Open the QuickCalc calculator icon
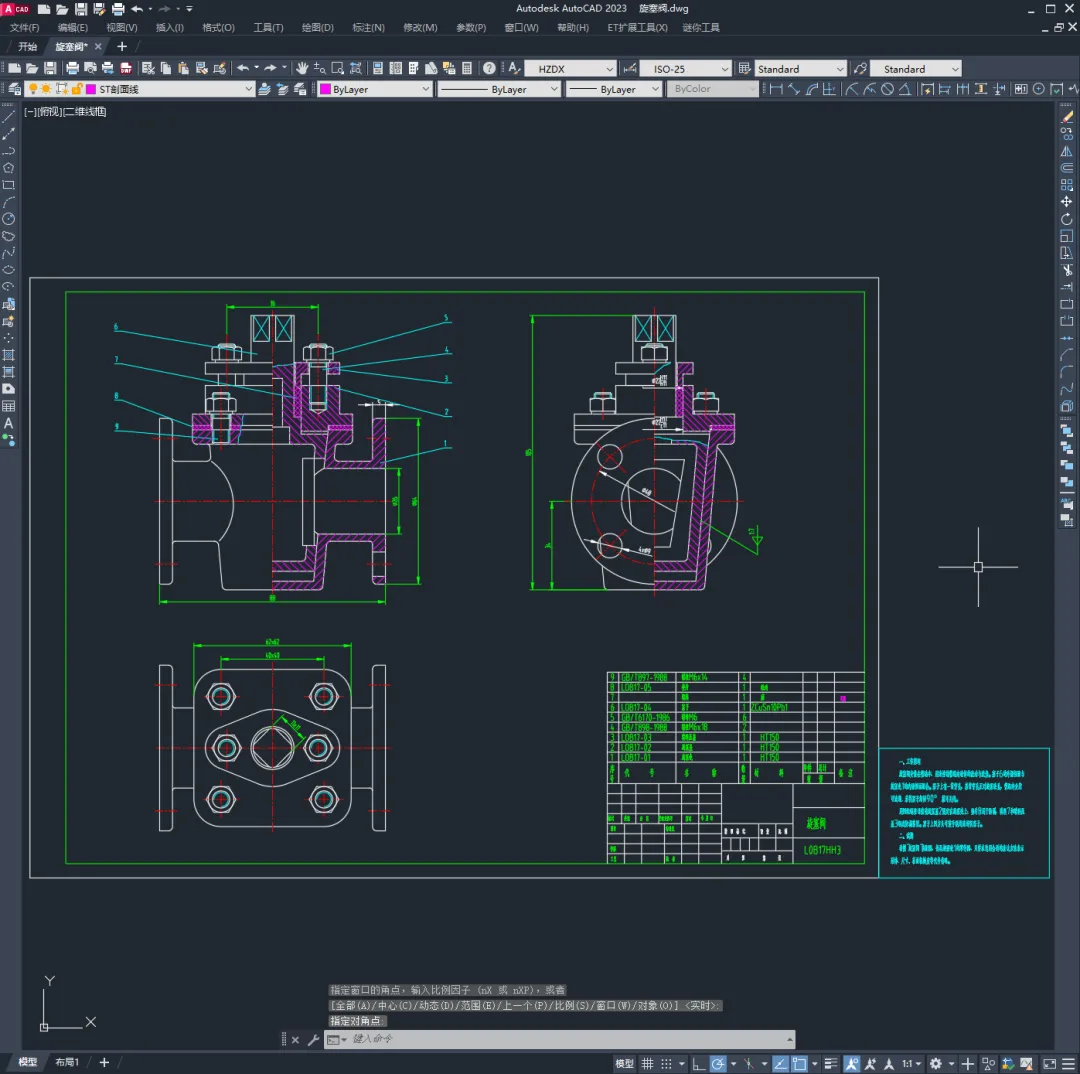This screenshot has height=1074, width=1080. [x=467, y=68]
